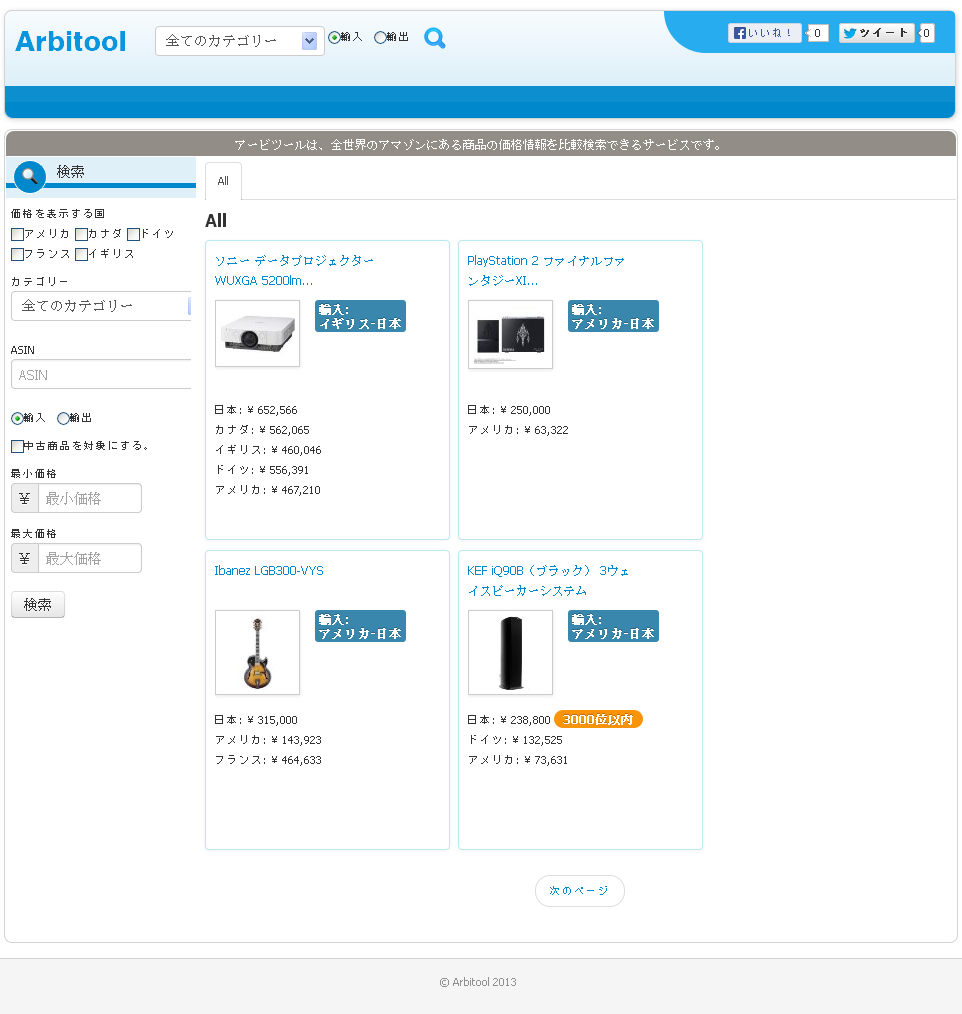Open the header category dropdown
The image size is (962, 1014).
239,41
